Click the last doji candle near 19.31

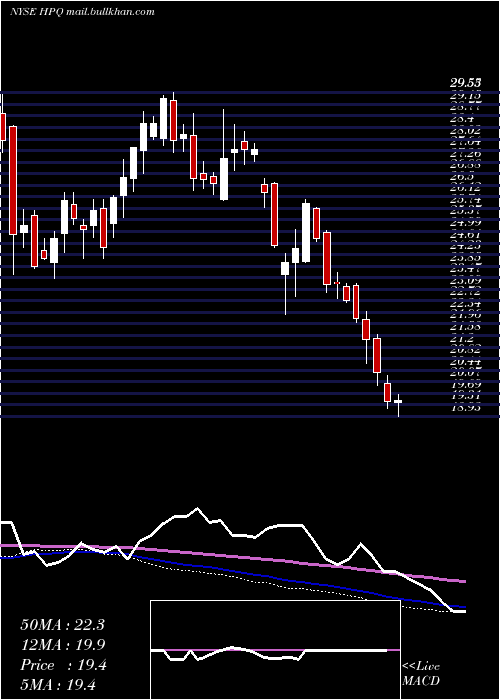tap(398, 402)
